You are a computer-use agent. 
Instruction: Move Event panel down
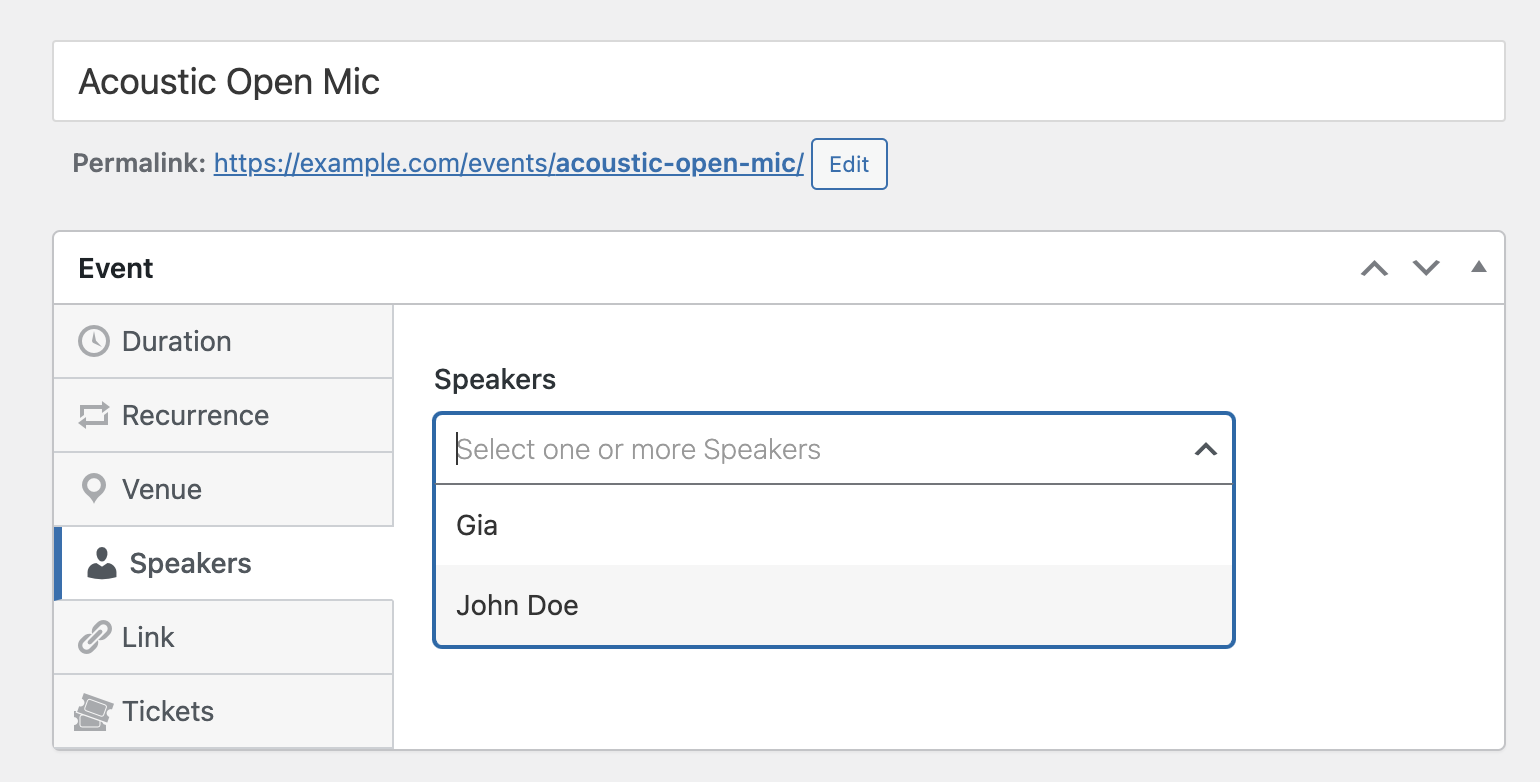pos(1425,268)
